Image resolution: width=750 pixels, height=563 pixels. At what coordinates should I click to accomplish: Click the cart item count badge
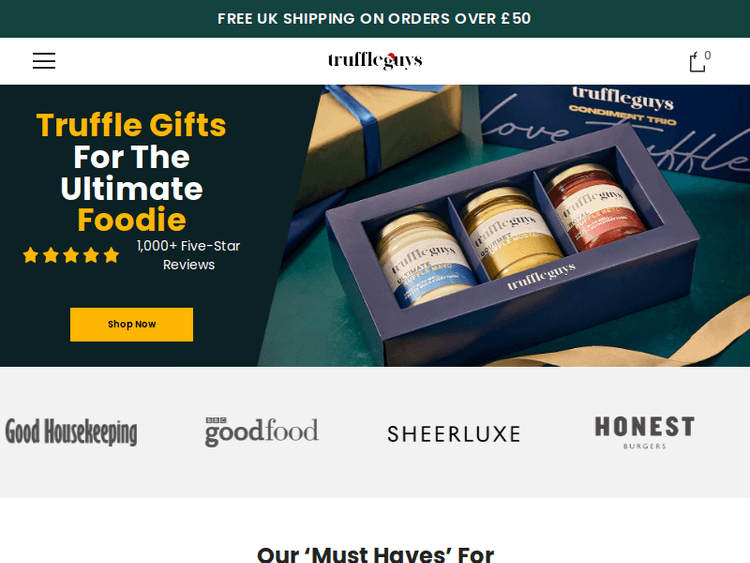coord(707,55)
